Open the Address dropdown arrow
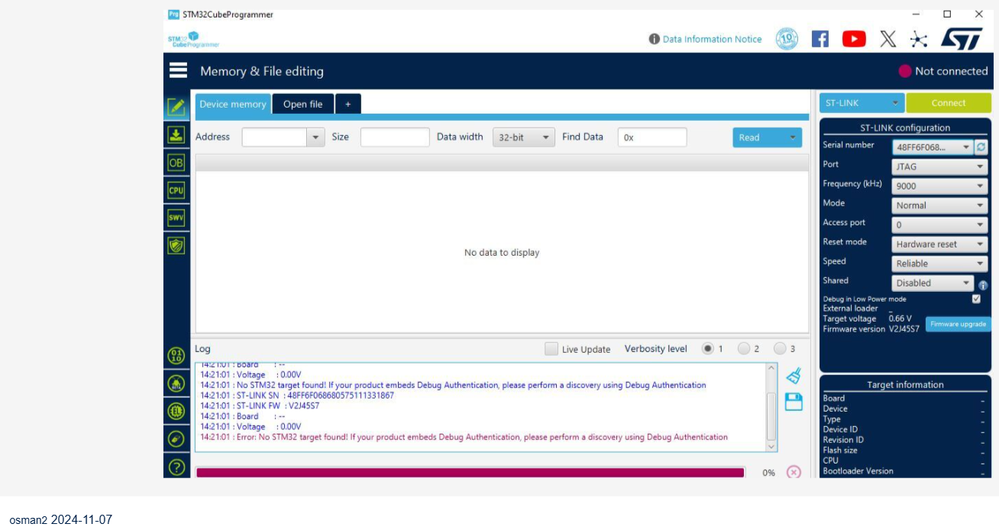 (x=315, y=137)
